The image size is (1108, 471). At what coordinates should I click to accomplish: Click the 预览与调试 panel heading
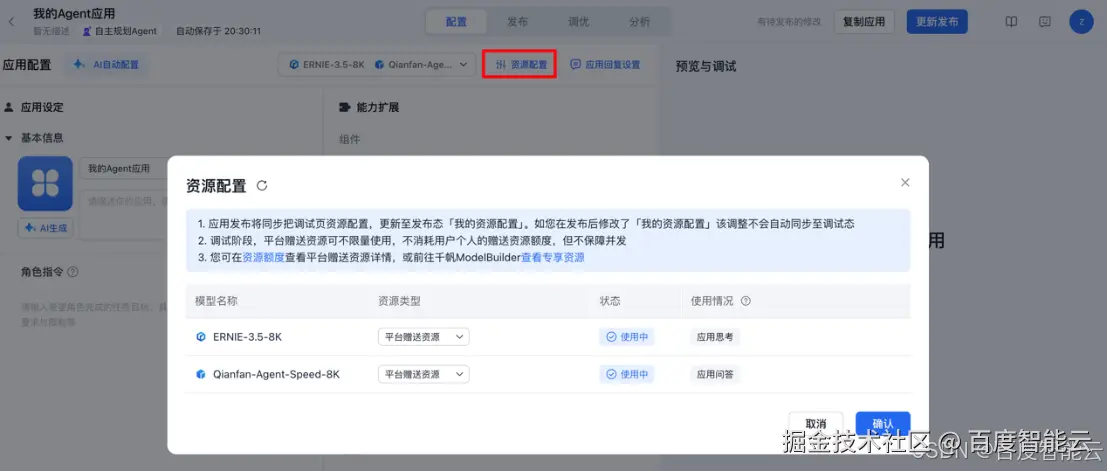(706, 66)
